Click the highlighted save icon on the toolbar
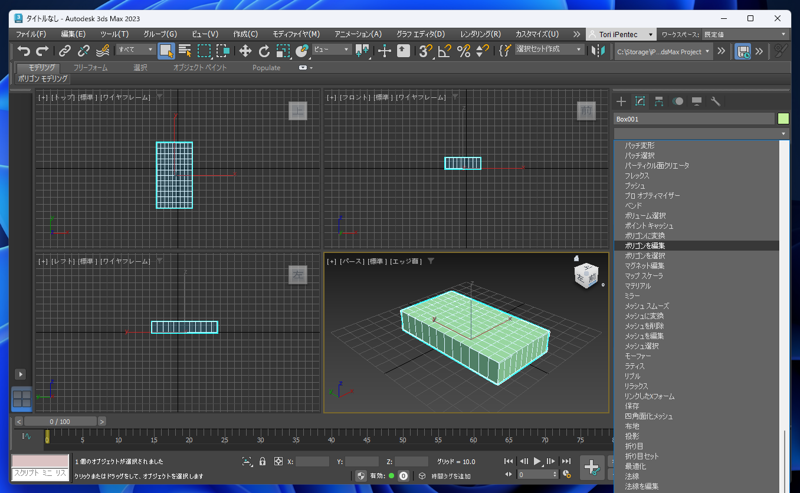This screenshot has width=800, height=493. 743,51
